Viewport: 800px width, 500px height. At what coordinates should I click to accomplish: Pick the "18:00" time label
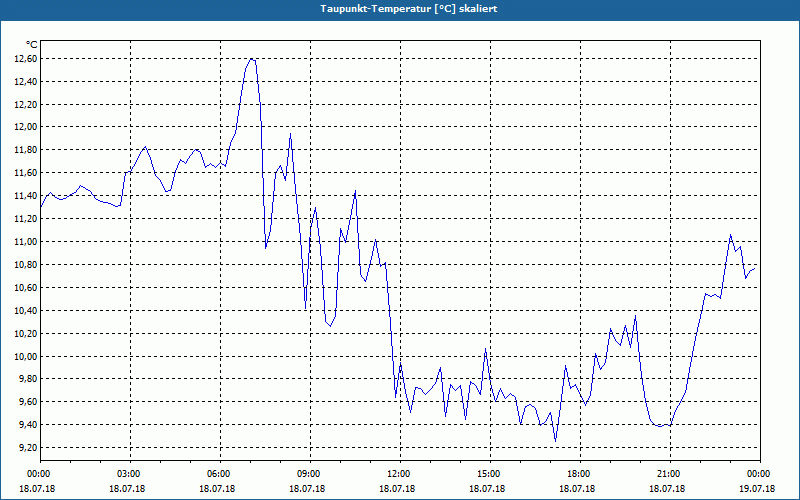click(x=581, y=474)
